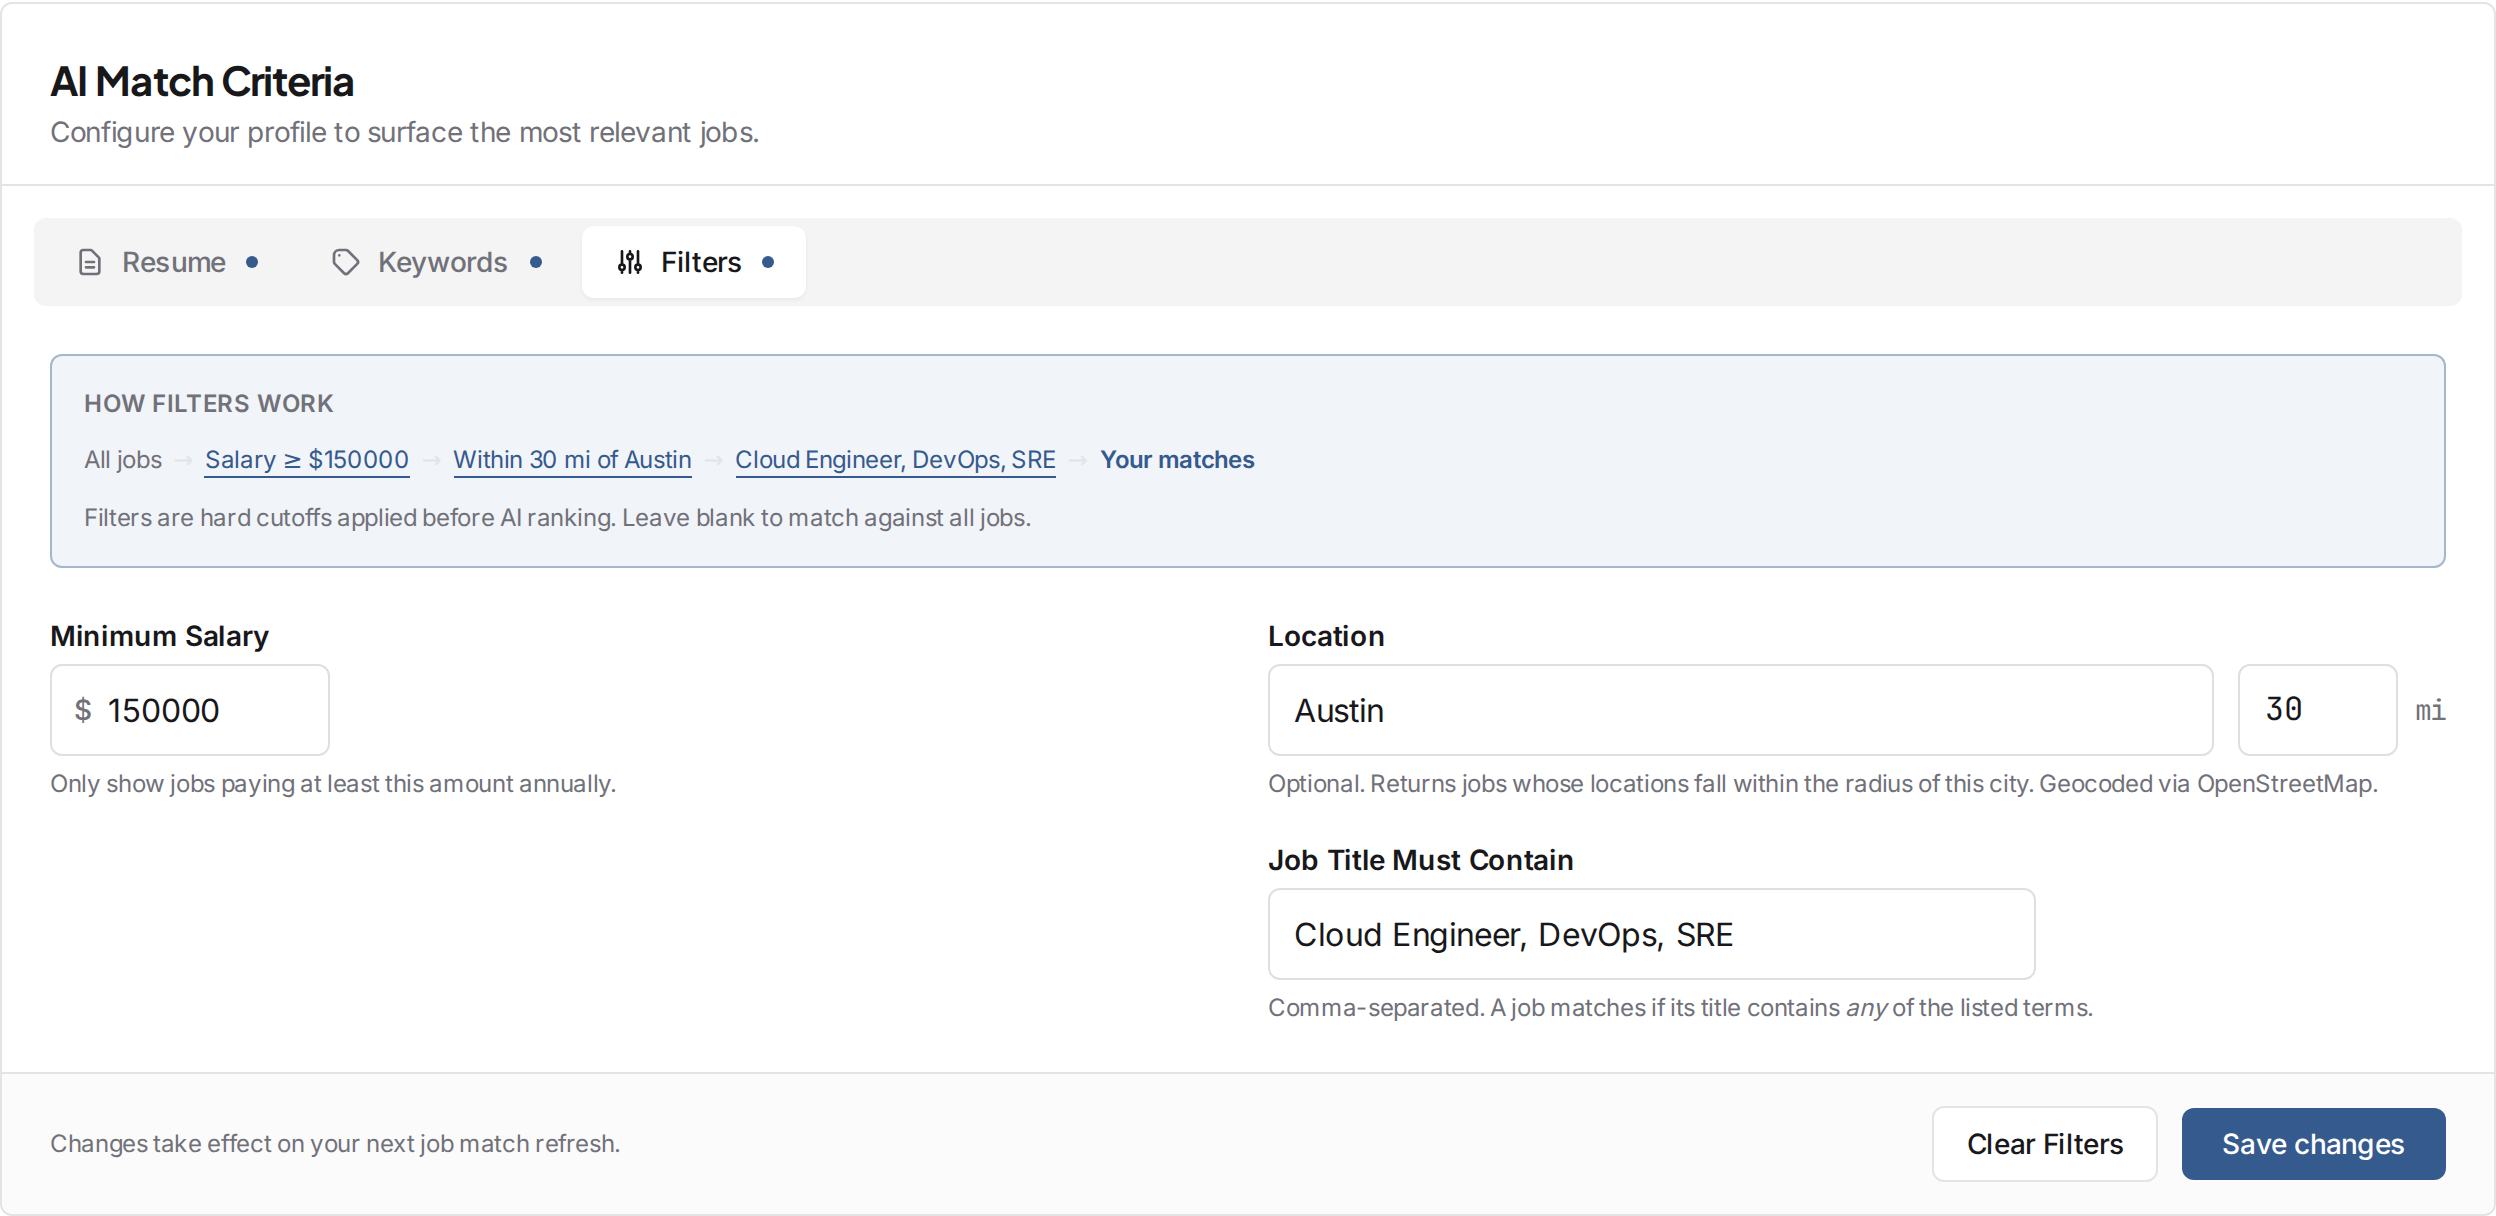The image size is (2496, 1216).
Task: Focus the Minimum Salary input field
Action: point(190,710)
